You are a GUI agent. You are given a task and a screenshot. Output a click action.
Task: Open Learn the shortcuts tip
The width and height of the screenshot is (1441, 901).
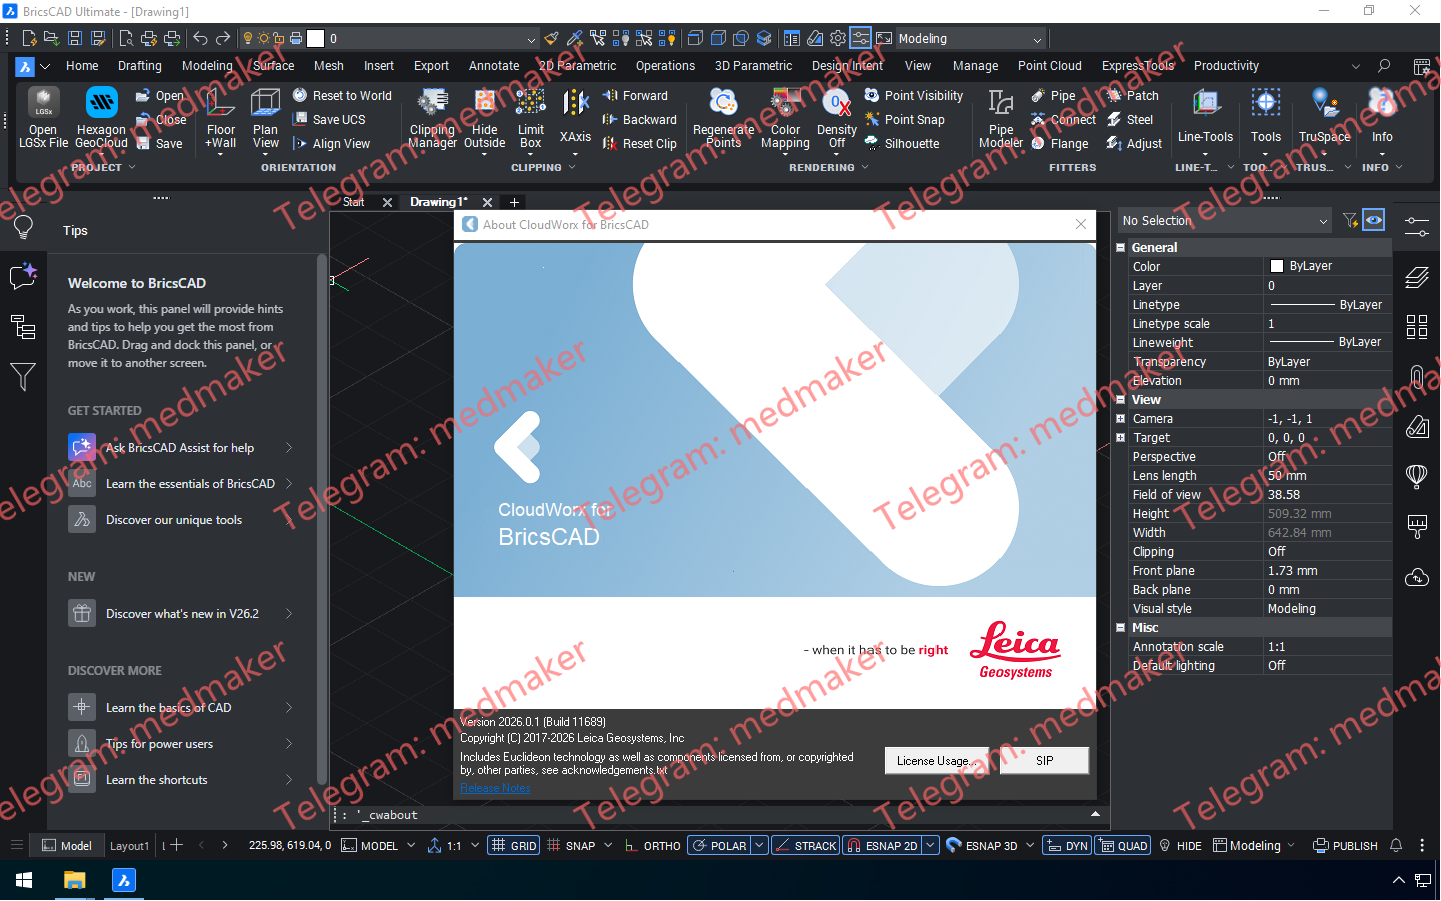181,780
